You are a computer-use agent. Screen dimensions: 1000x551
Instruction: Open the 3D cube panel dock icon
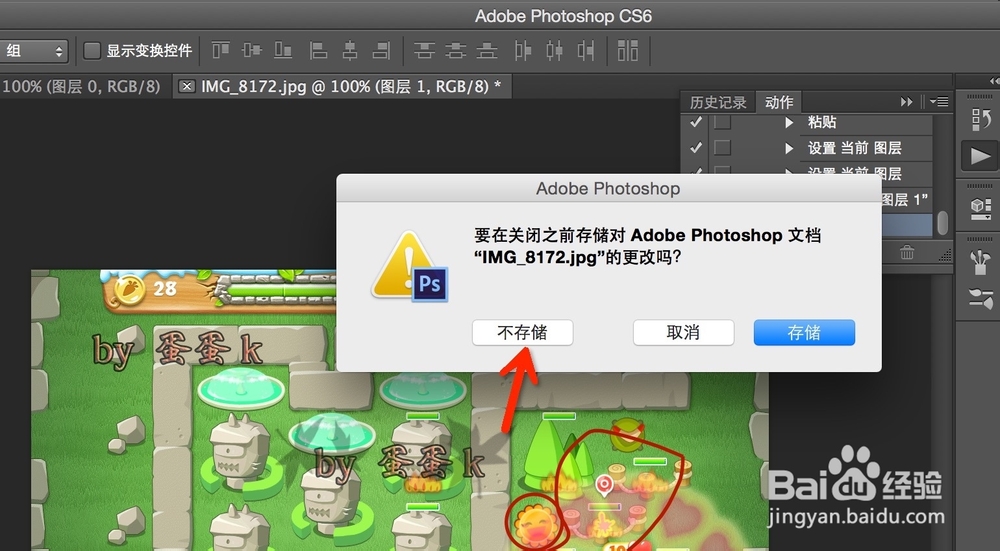[980, 207]
